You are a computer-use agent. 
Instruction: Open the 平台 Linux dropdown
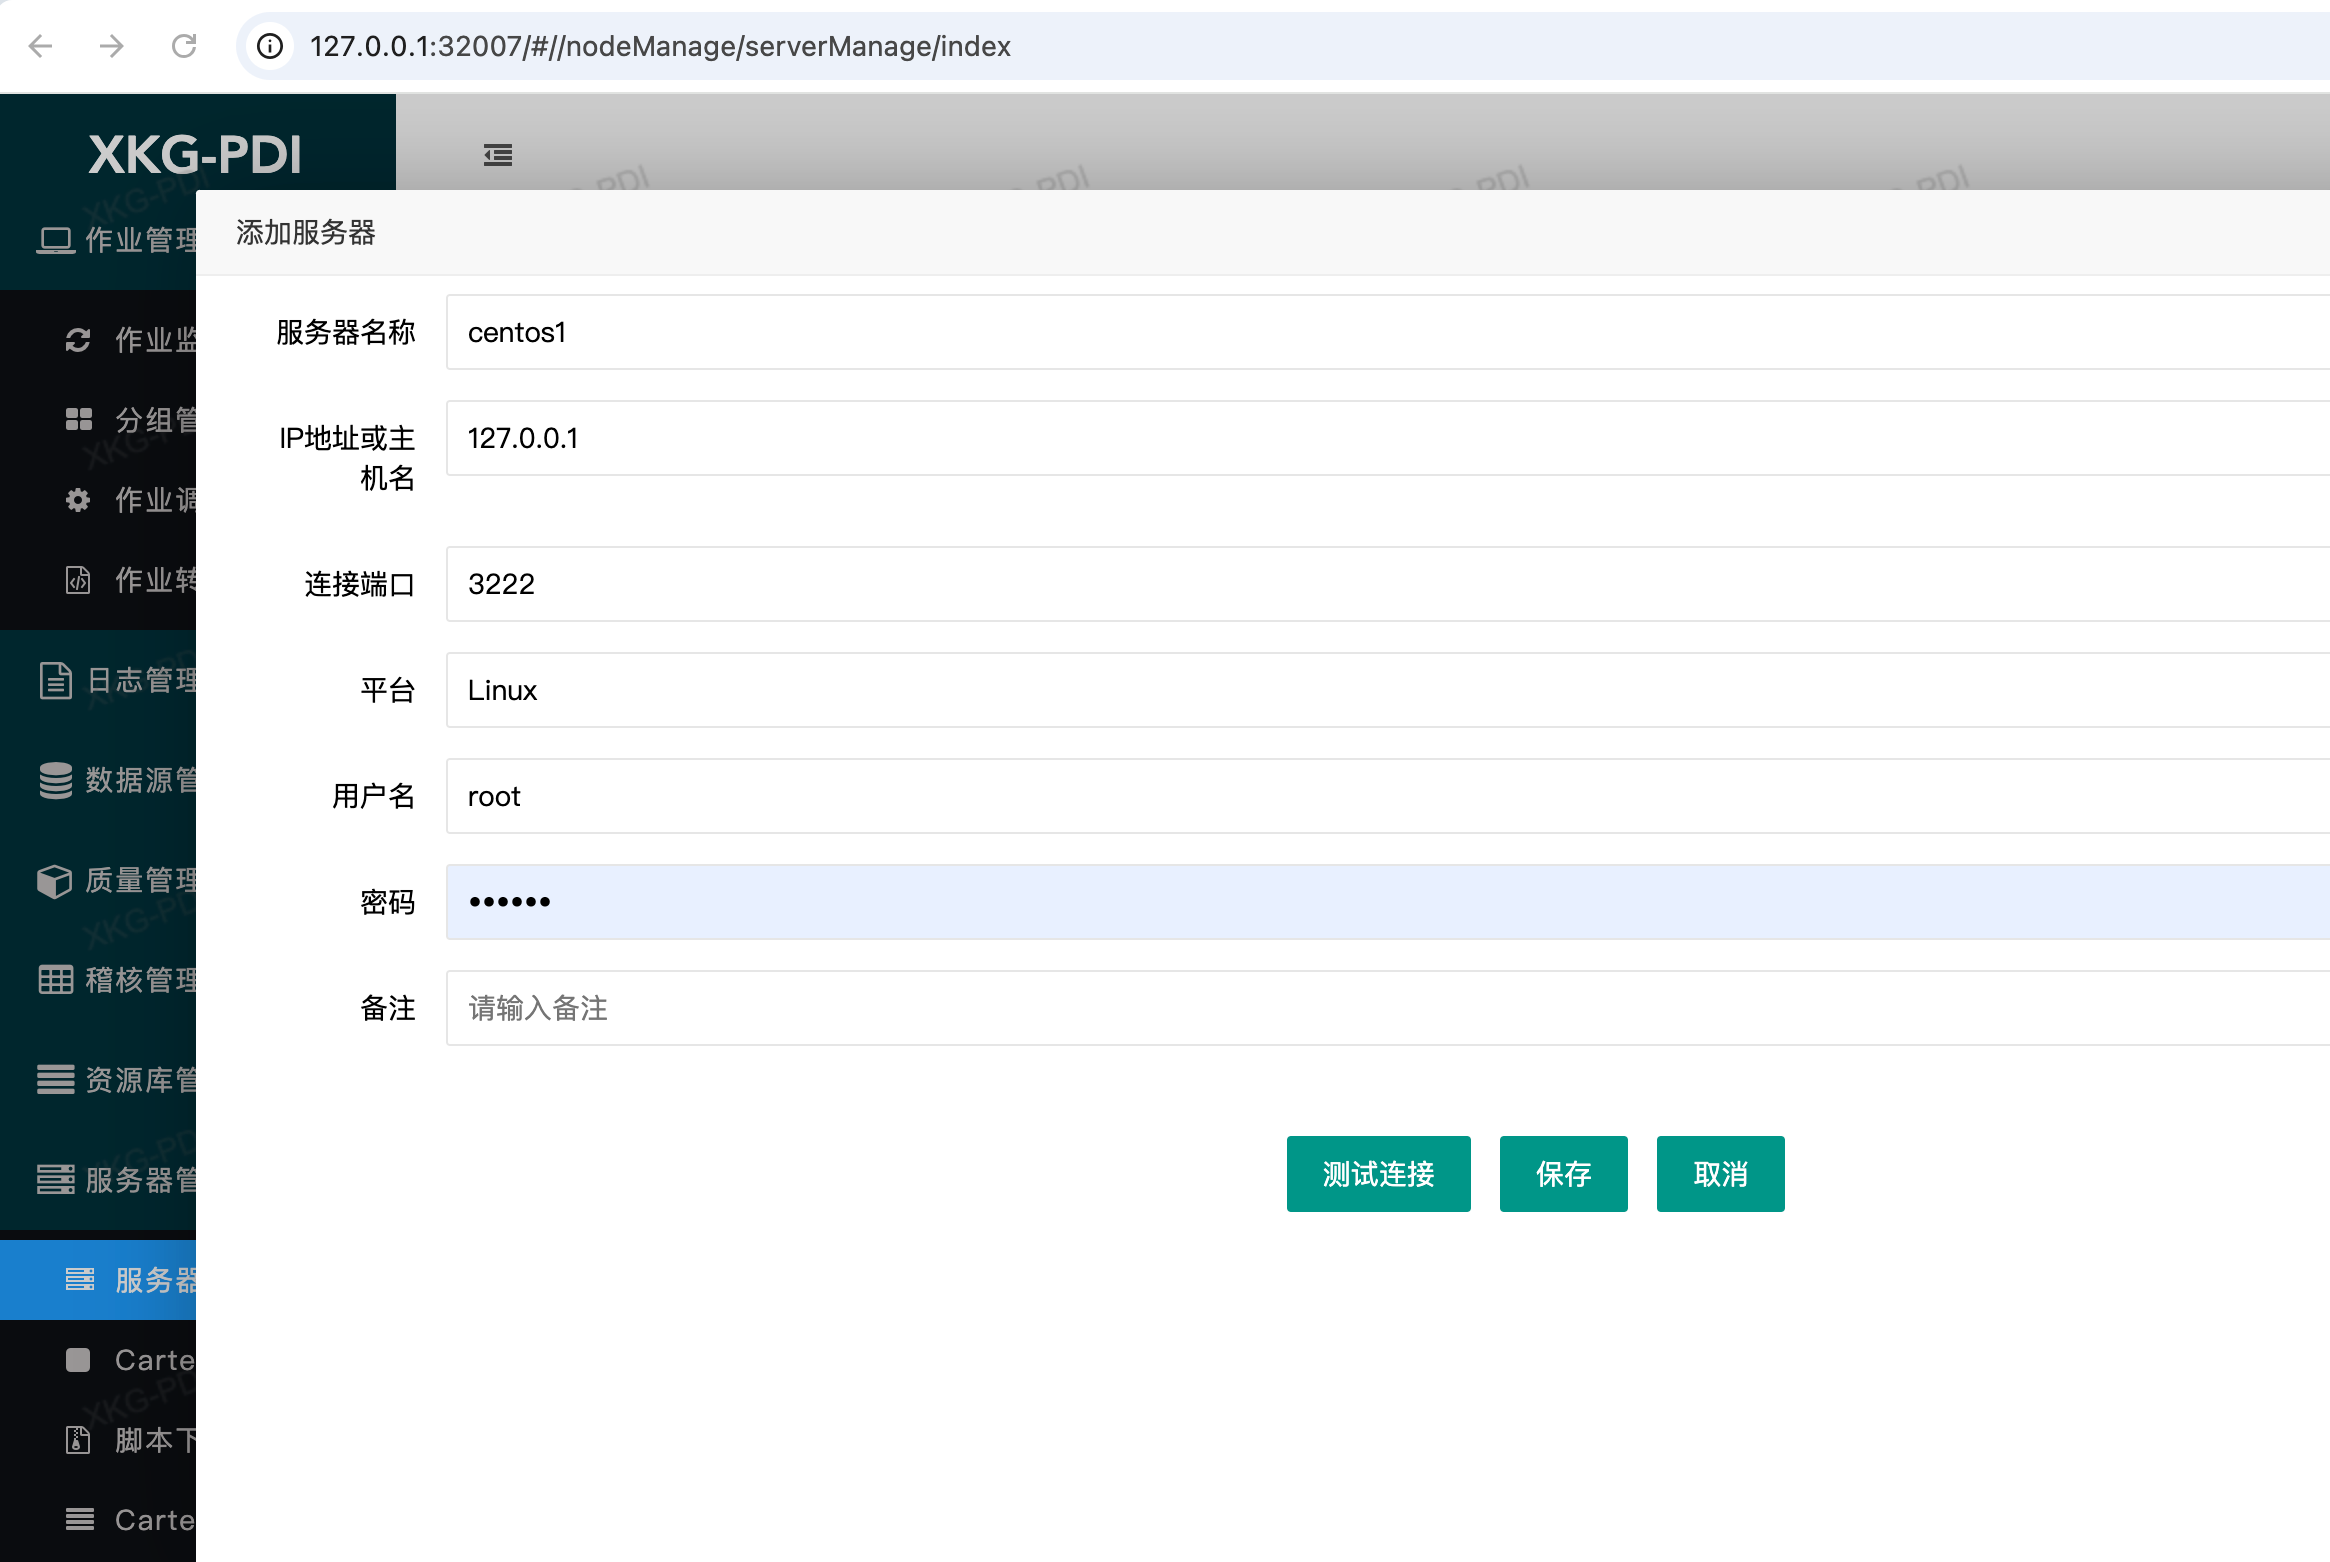pyautogui.click(x=1386, y=690)
